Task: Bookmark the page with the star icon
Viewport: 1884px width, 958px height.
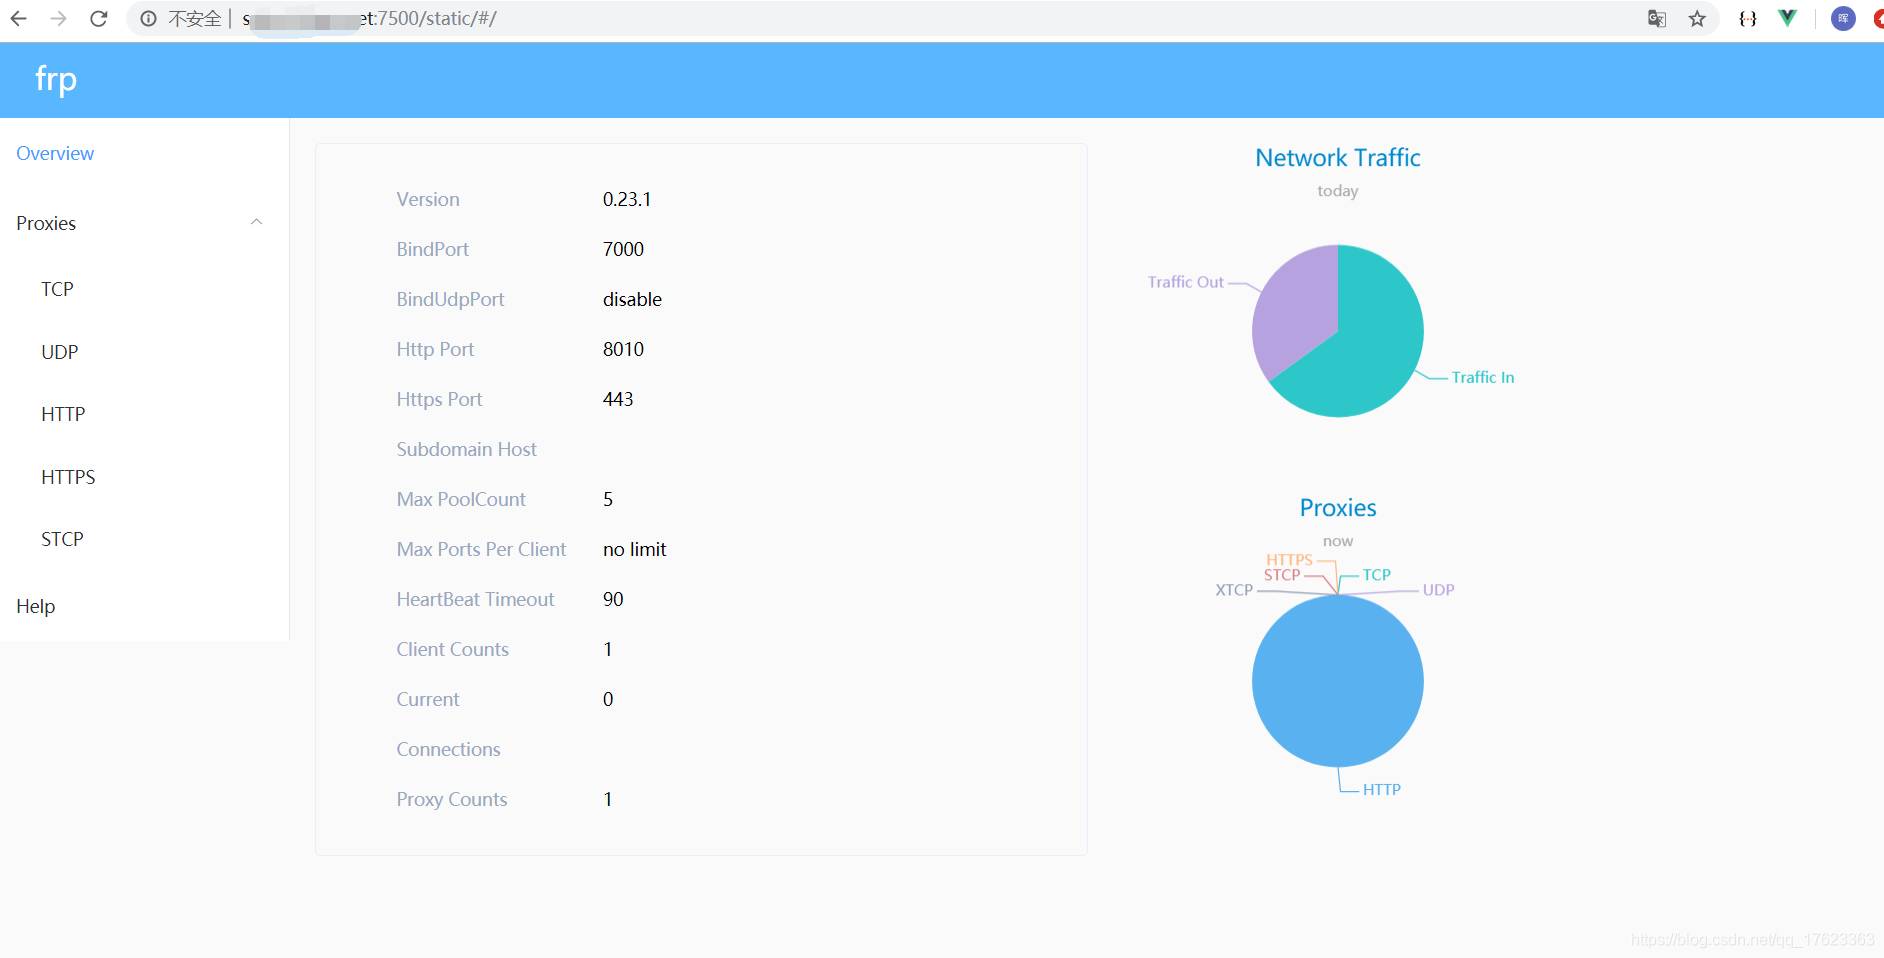Action: coord(1697,19)
